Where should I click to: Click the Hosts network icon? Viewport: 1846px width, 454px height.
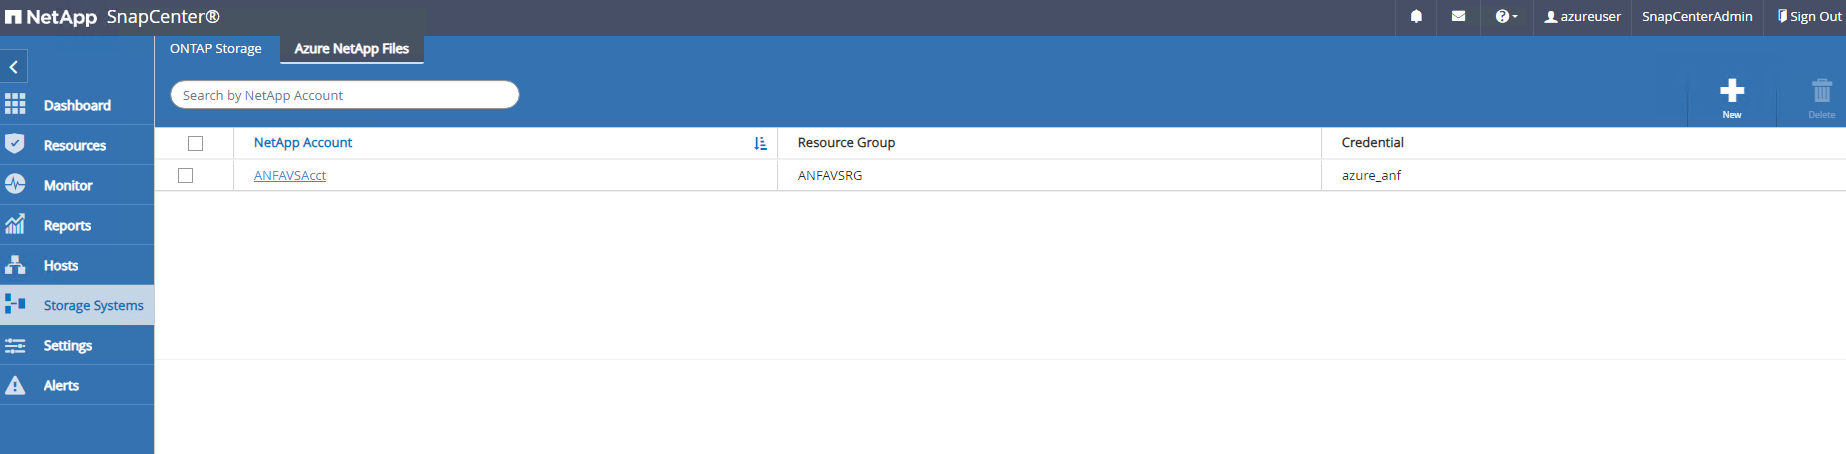coord(15,265)
